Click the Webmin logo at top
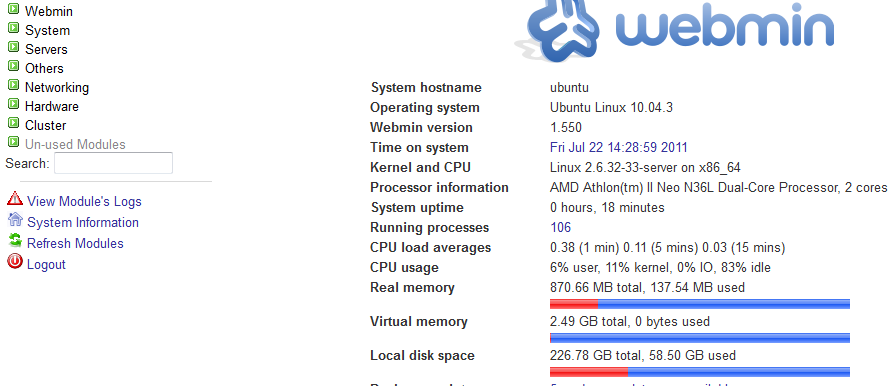Image resolution: width=891 pixels, height=386 pixels. coord(675,28)
